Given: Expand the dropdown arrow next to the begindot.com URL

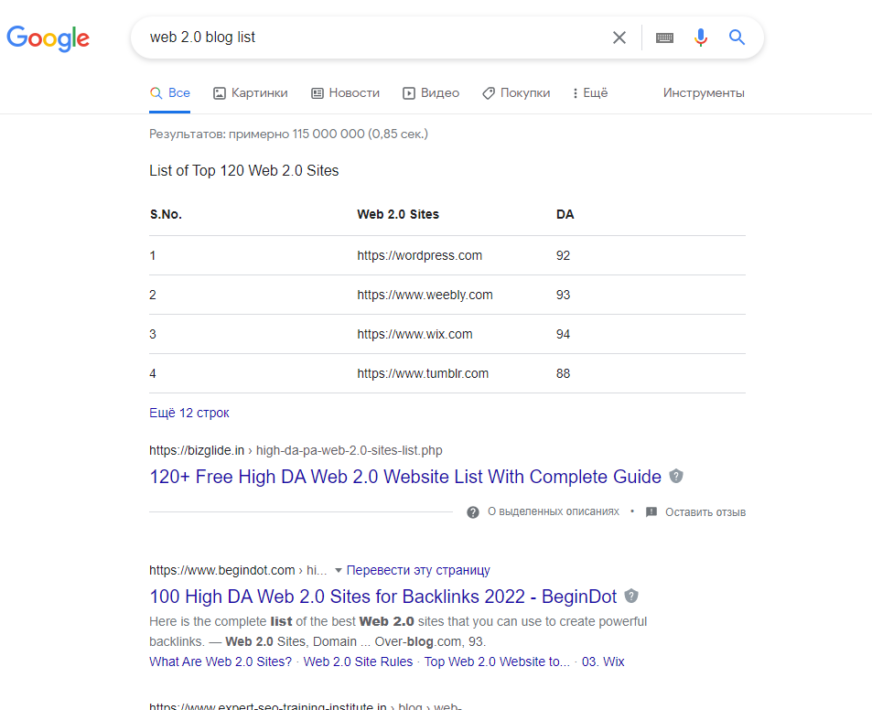Looking at the screenshot, I should (338, 570).
